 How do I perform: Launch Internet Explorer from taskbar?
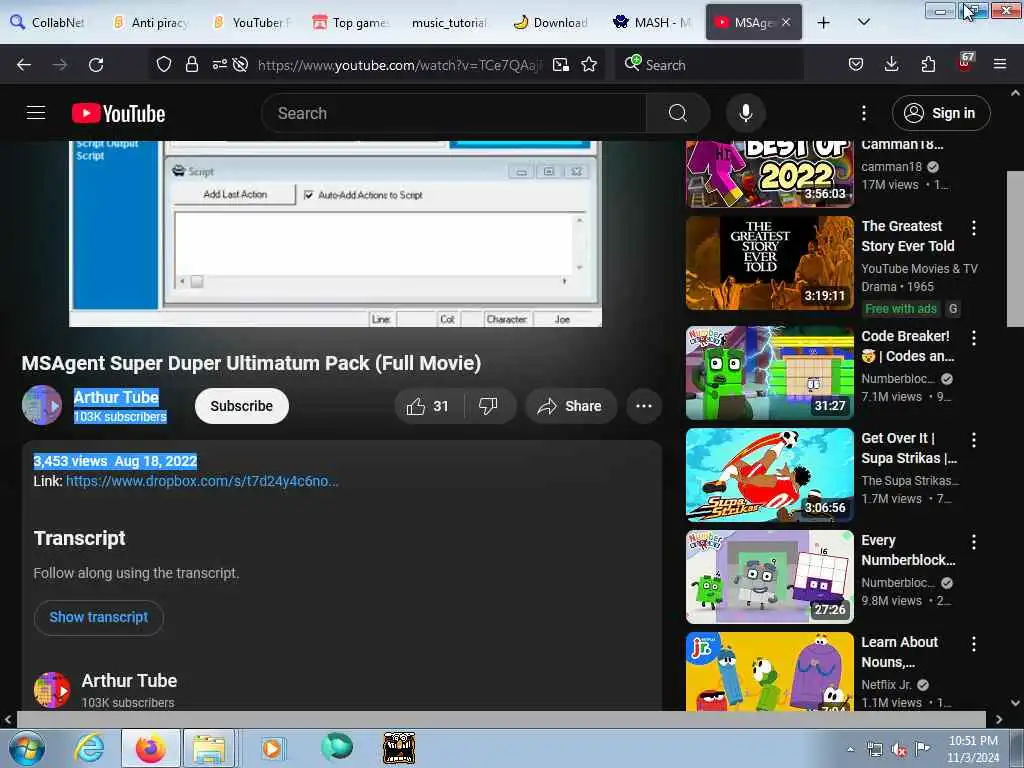pyautogui.click(x=89, y=748)
